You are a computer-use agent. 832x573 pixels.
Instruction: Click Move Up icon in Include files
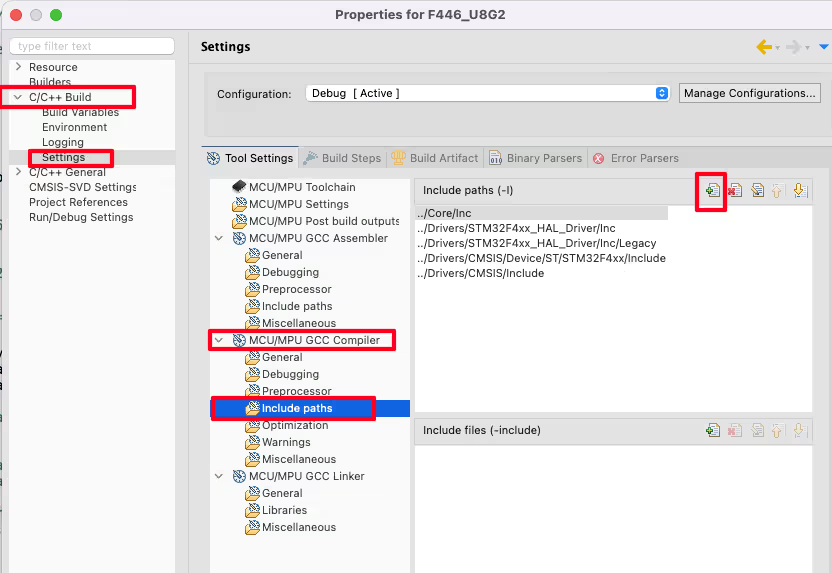point(777,430)
